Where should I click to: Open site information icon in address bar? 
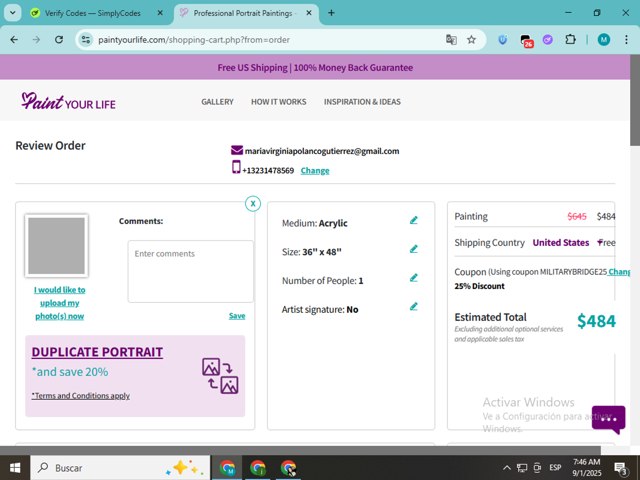pyautogui.click(x=86, y=40)
